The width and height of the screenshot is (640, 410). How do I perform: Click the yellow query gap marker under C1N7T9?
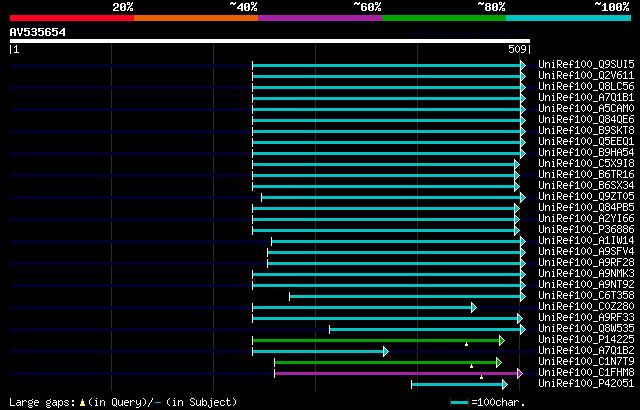click(471, 366)
